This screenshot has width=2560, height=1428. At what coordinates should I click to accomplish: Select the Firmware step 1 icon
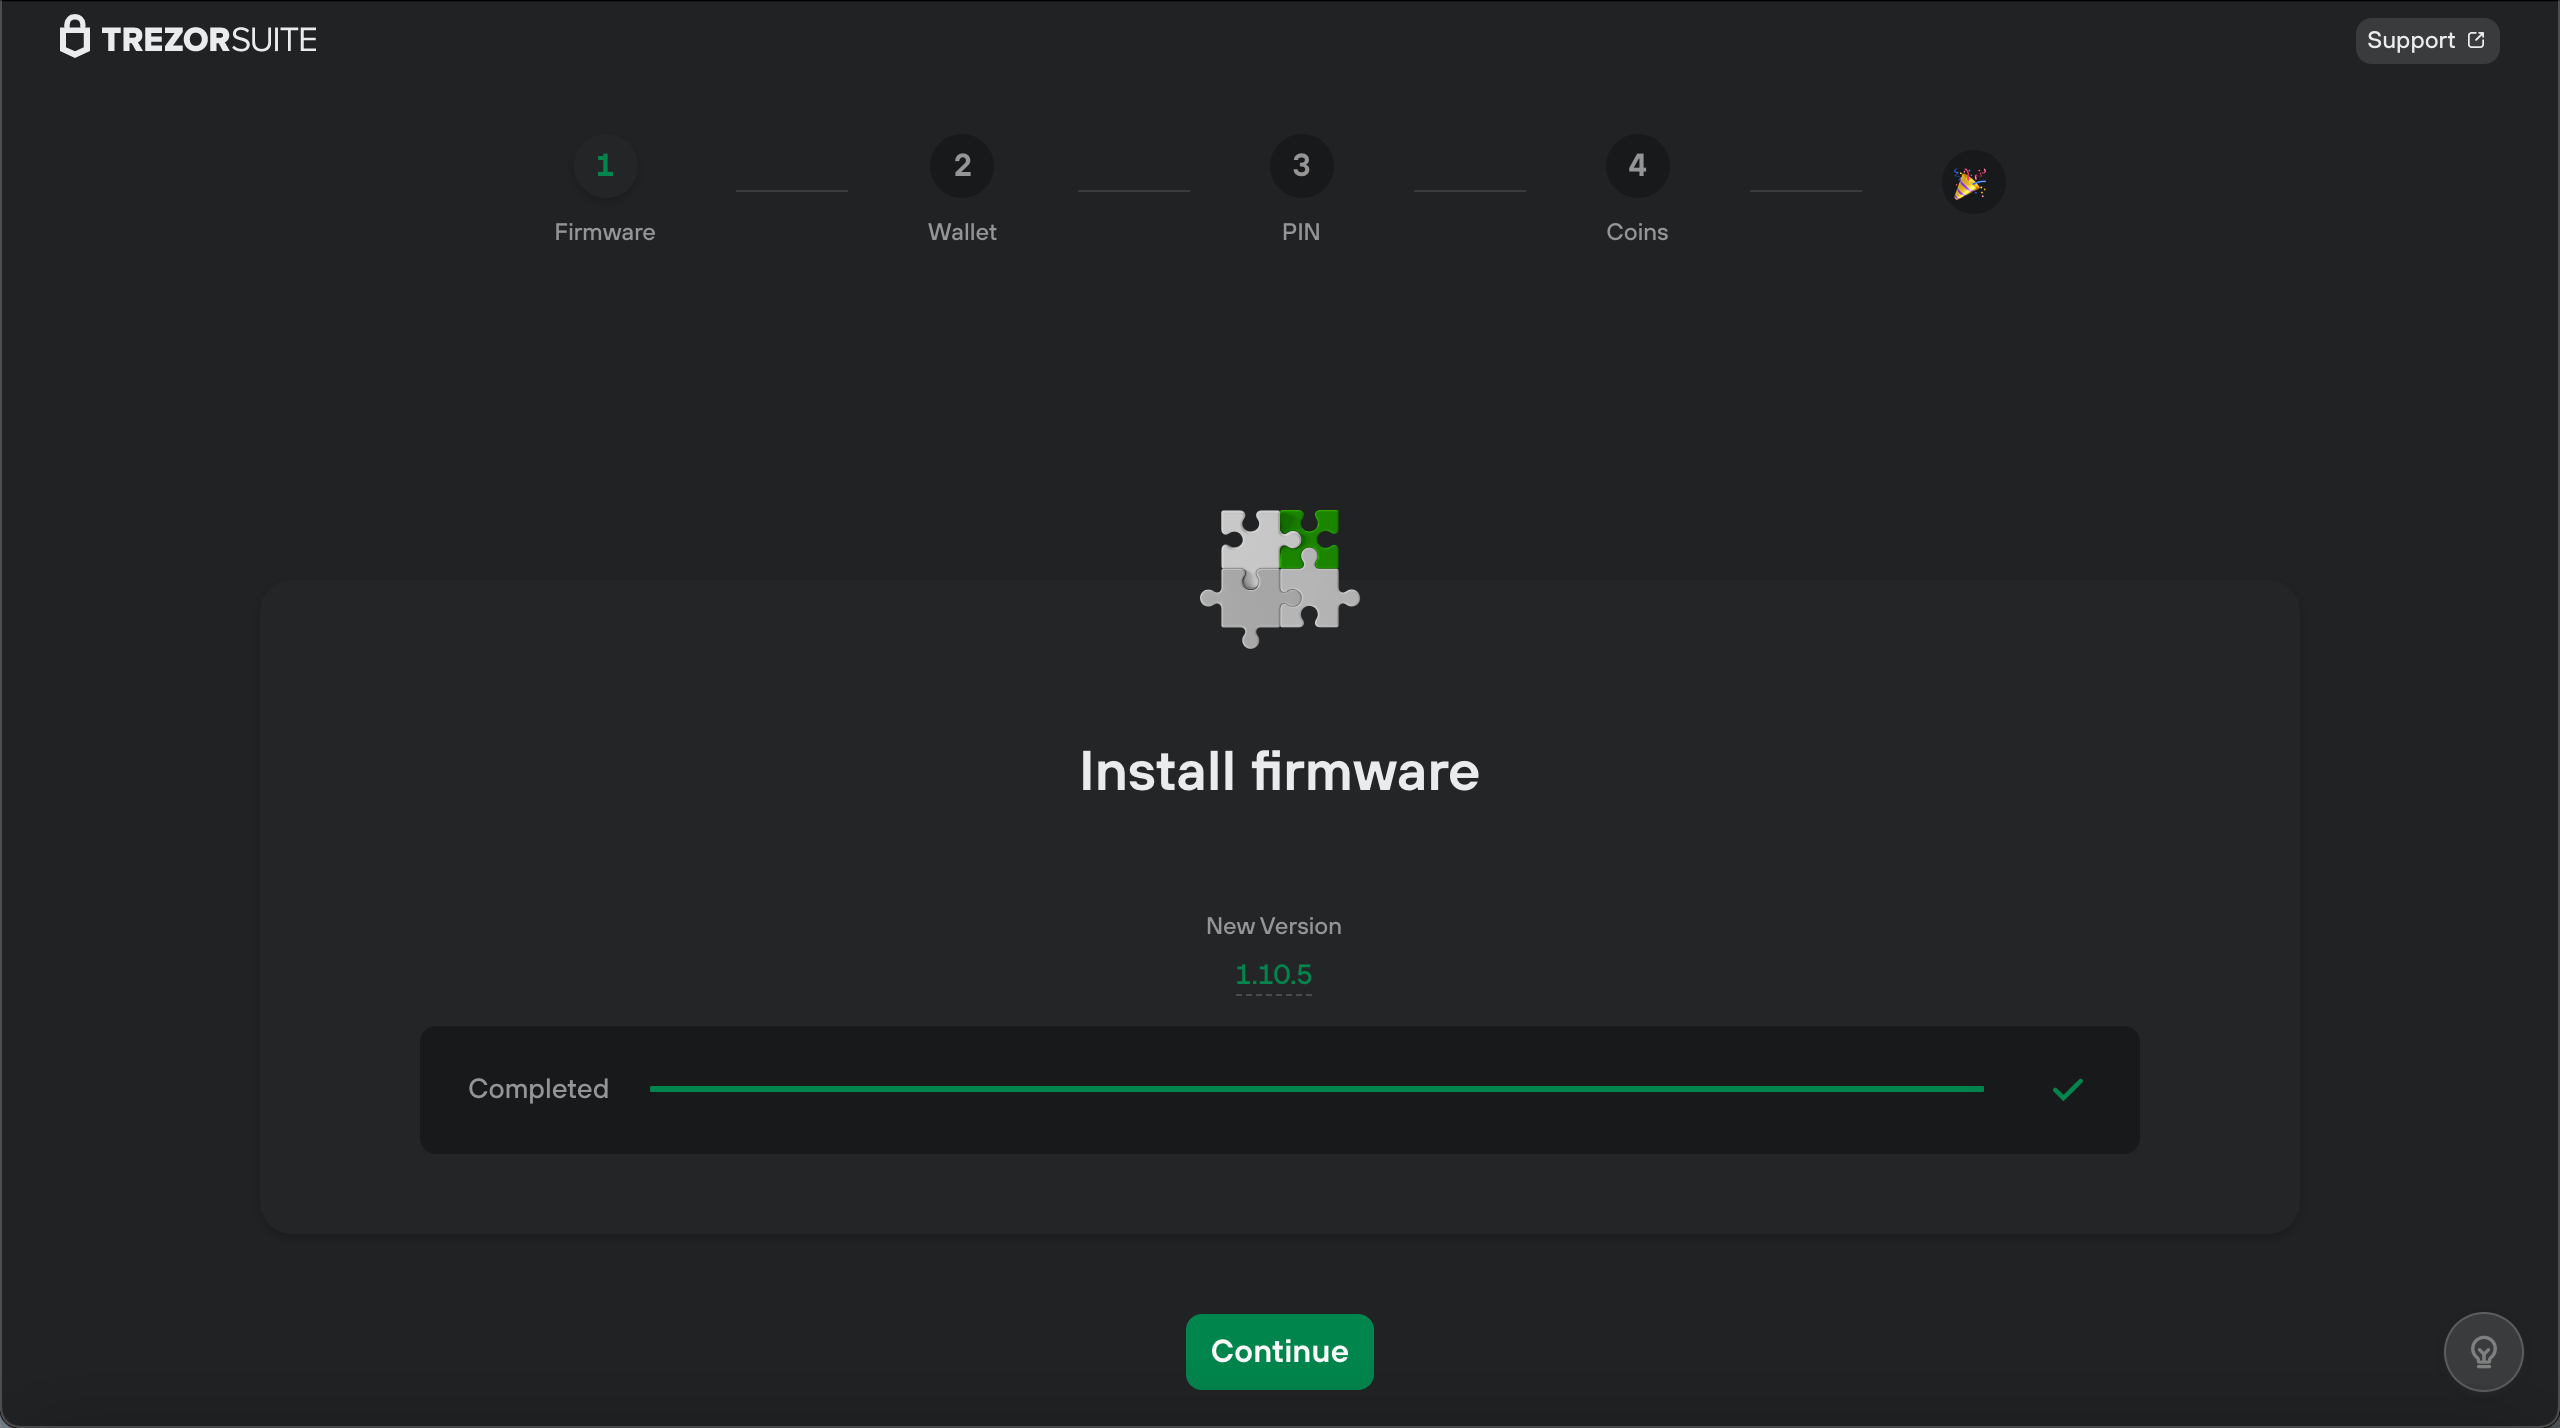click(605, 165)
